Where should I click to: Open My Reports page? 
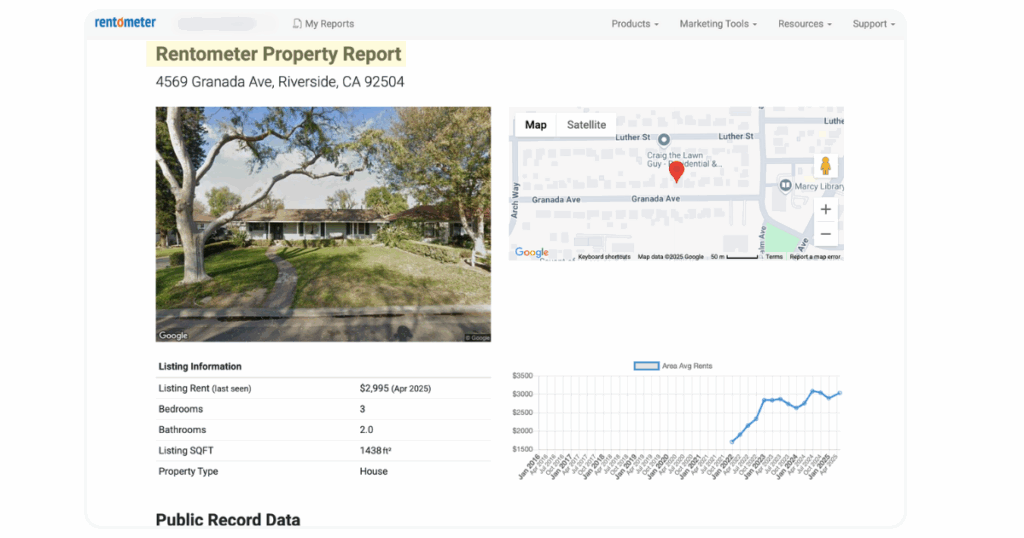coord(323,23)
